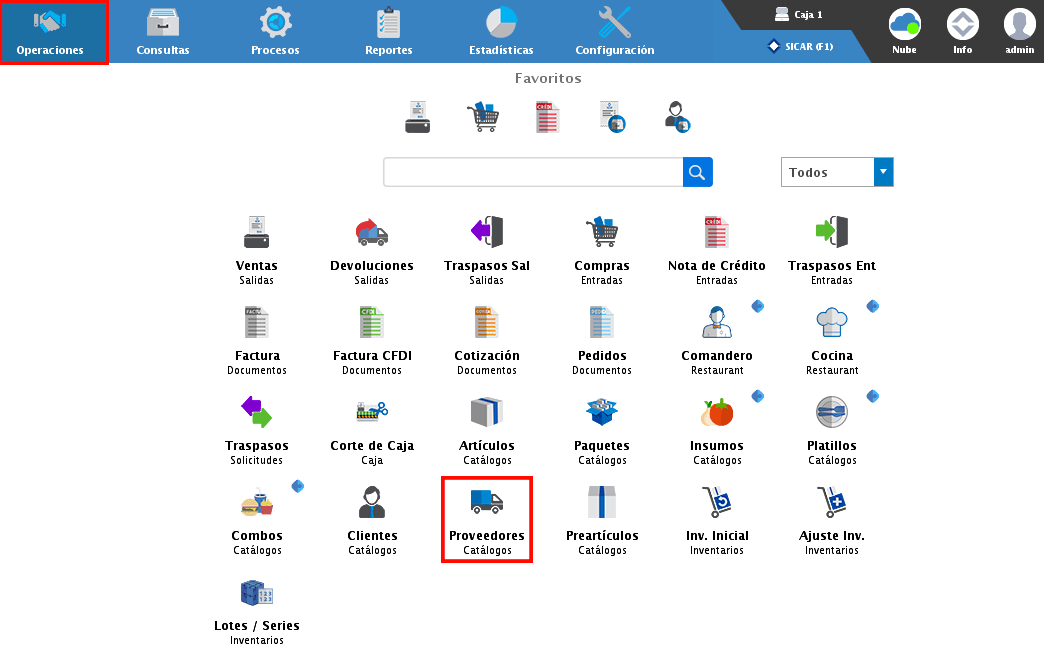Open the Ventas module icon
The width and height of the screenshot is (1044, 665).
257,233
